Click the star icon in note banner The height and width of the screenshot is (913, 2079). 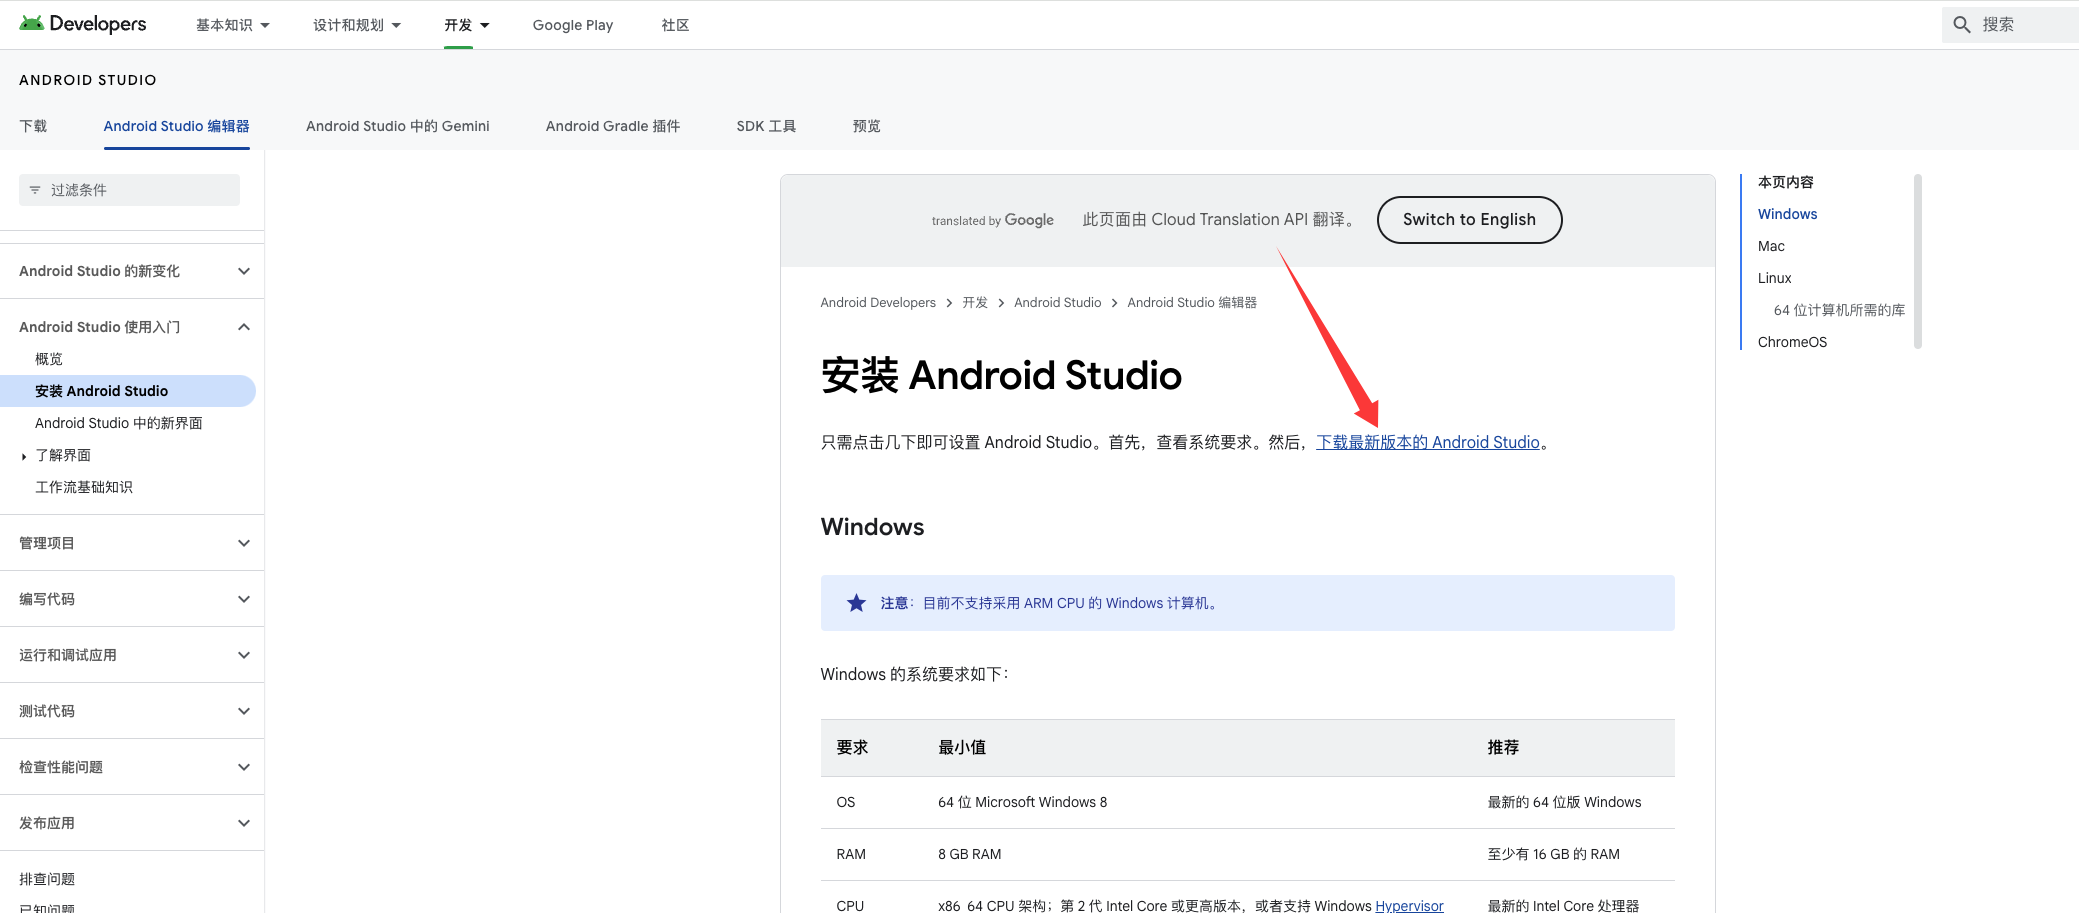coord(856,603)
